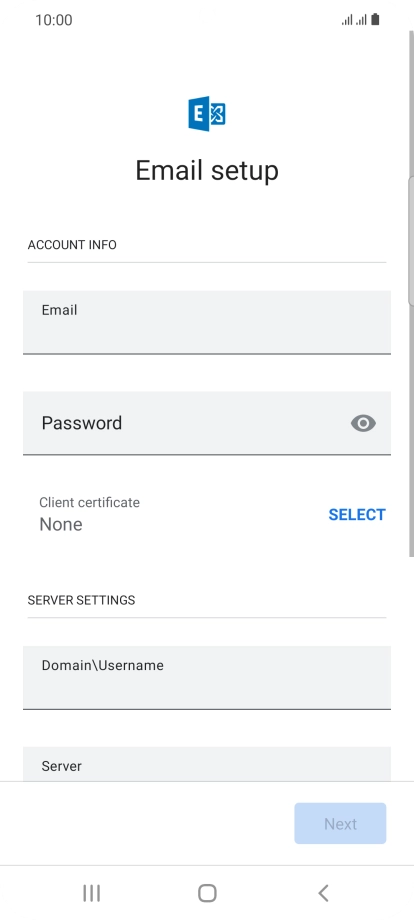Go to the home screen

coord(207,893)
